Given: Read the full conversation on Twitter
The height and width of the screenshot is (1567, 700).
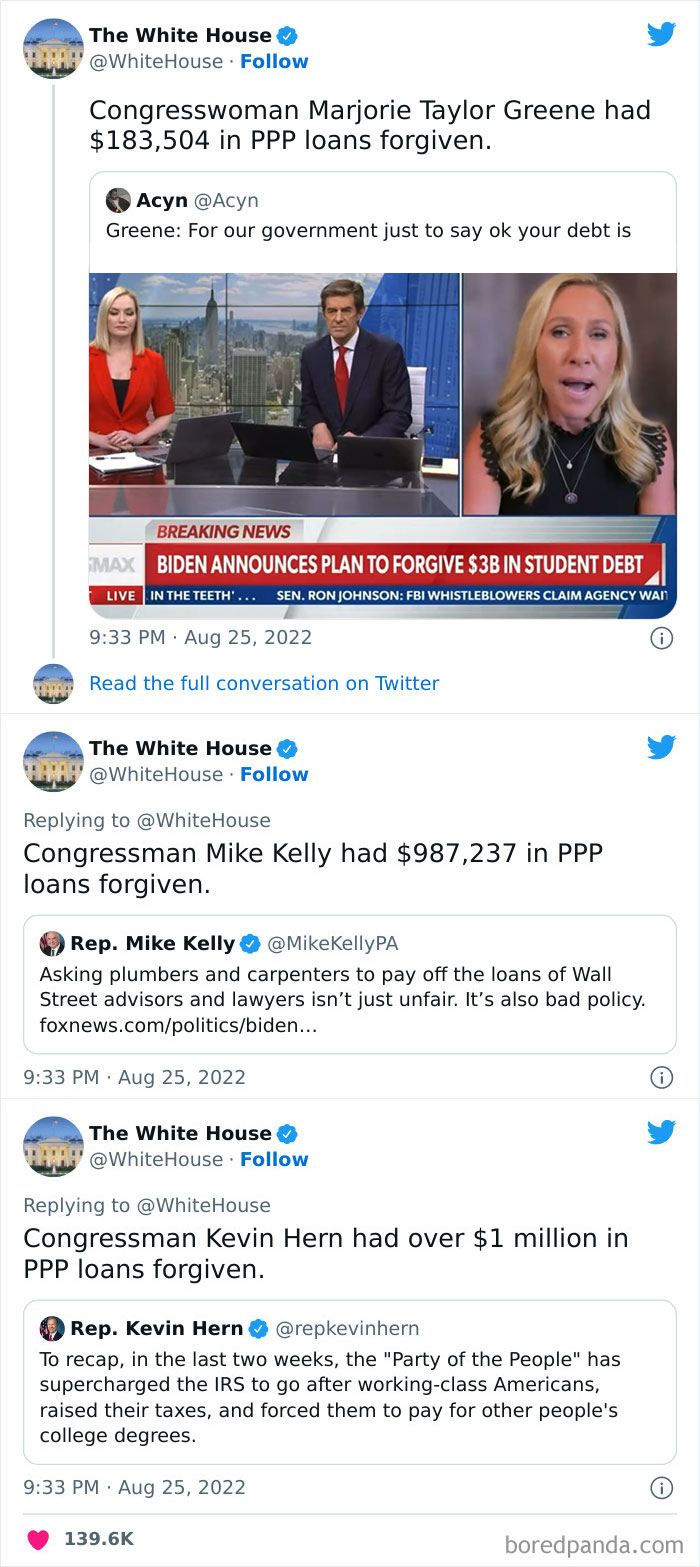Looking at the screenshot, I should pyautogui.click(x=264, y=684).
